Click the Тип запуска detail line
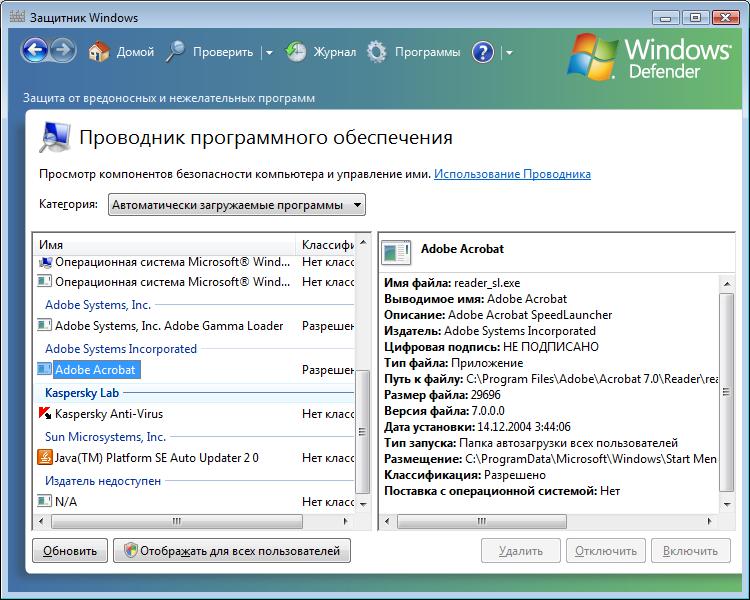The image size is (750, 600). [531, 443]
